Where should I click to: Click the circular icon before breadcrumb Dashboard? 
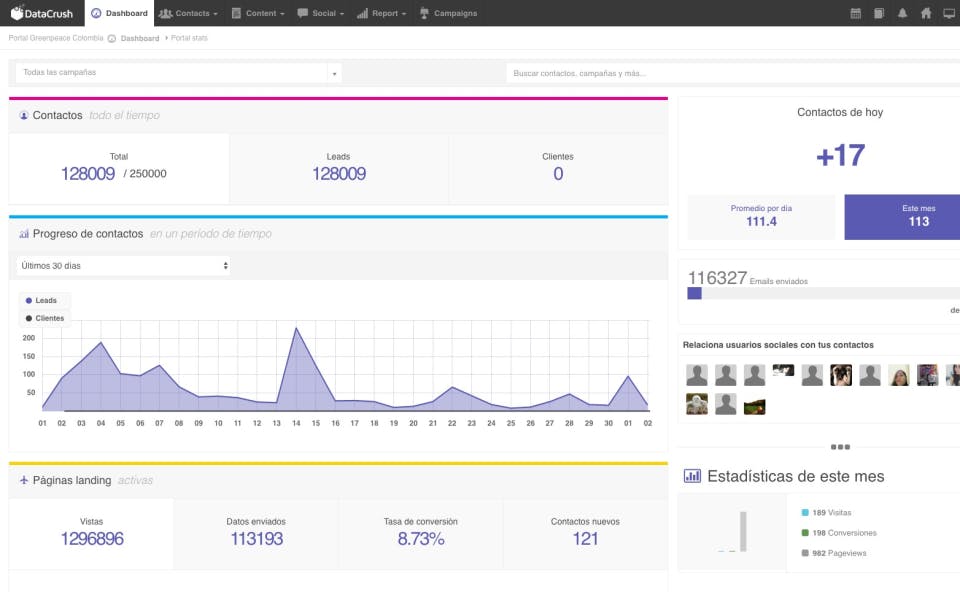(112, 38)
